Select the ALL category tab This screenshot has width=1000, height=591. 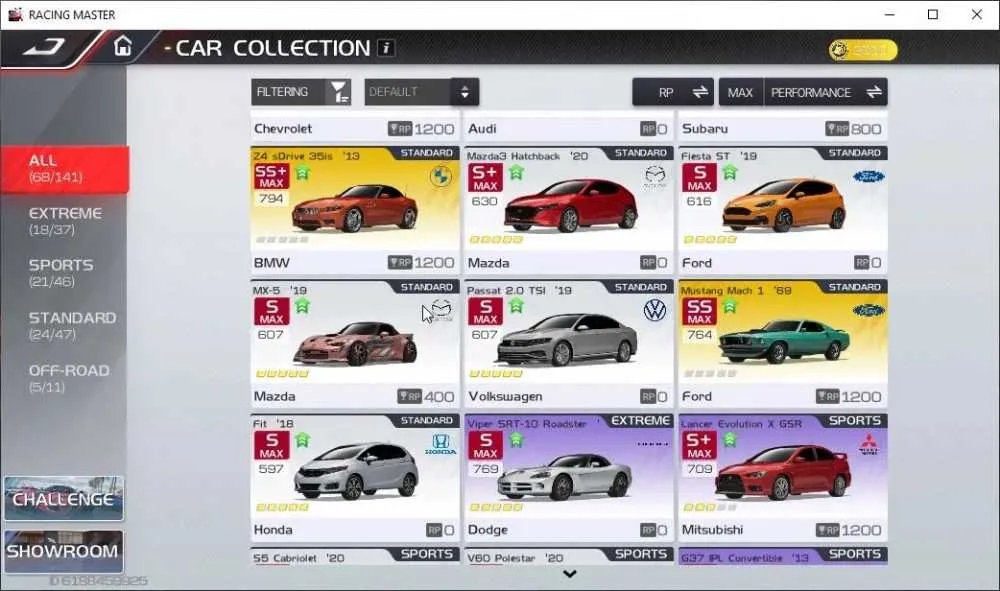[x=64, y=169]
